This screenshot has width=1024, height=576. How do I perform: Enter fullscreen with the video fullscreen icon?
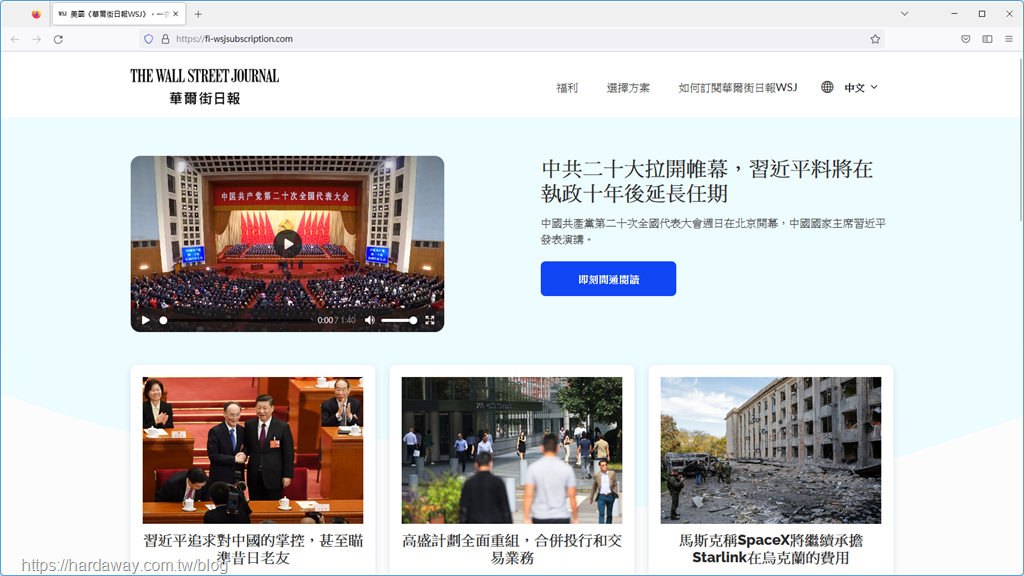coord(430,320)
